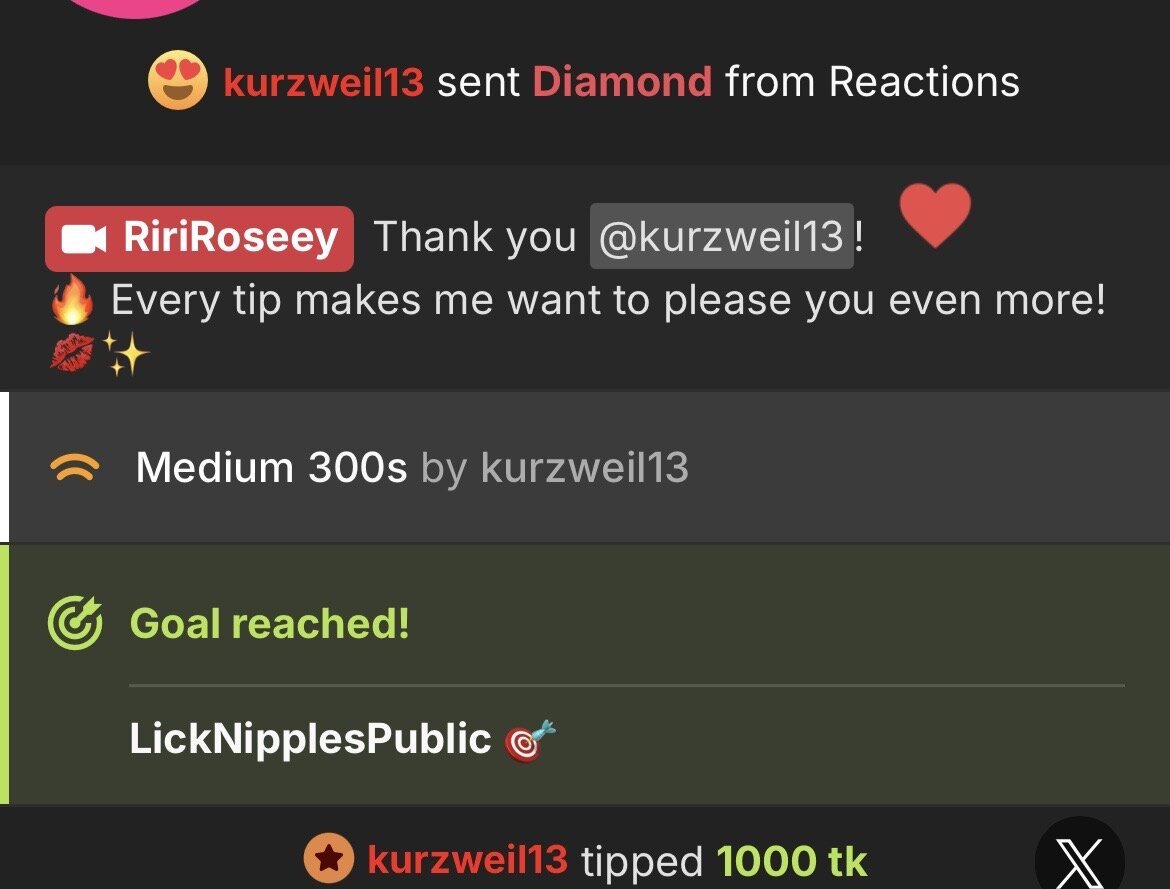Open the X (Twitter) round button
Screen dimensions: 1170x889
coord(1080,856)
